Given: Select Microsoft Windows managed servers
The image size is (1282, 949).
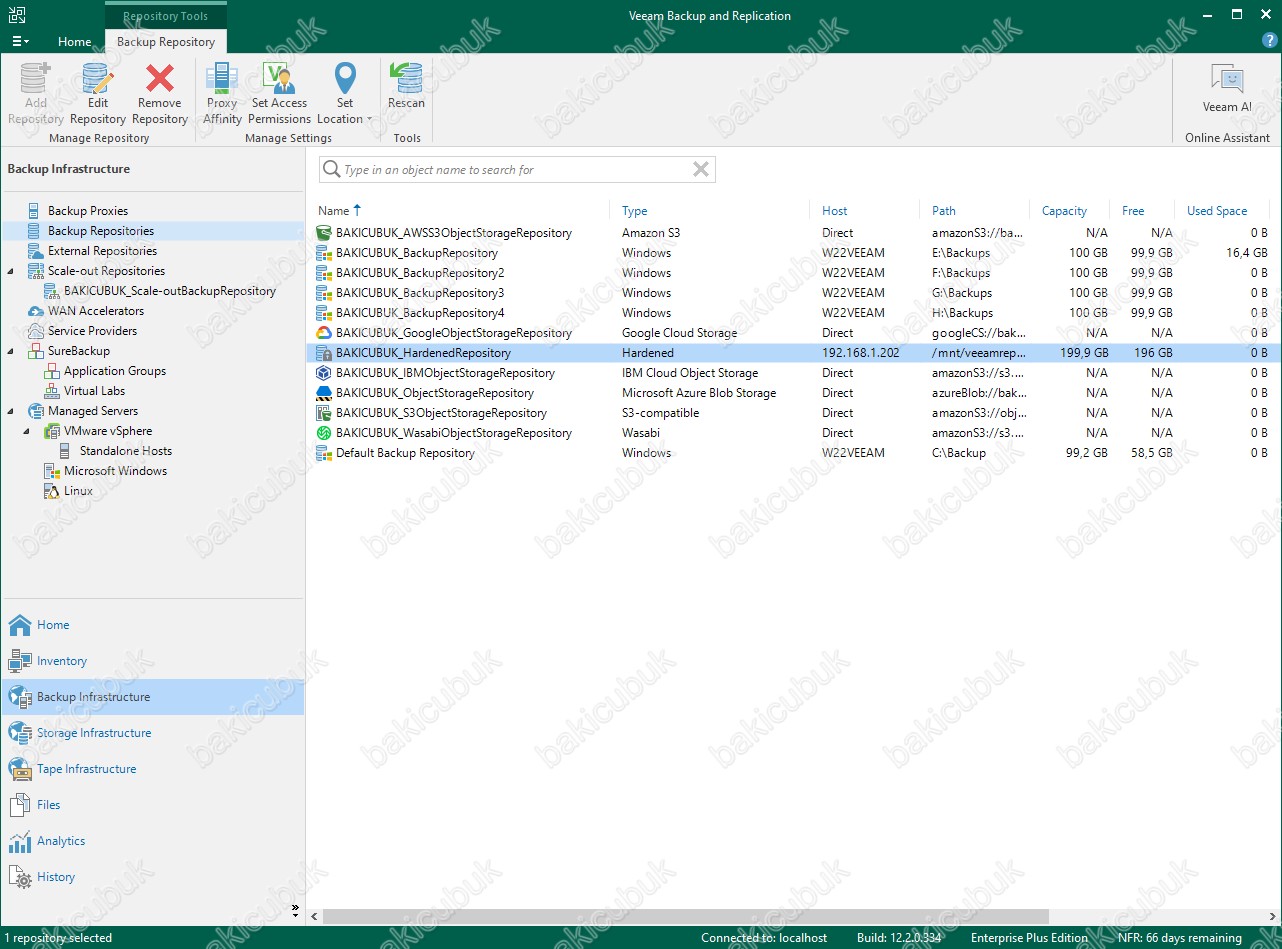Looking at the screenshot, I should 115,471.
